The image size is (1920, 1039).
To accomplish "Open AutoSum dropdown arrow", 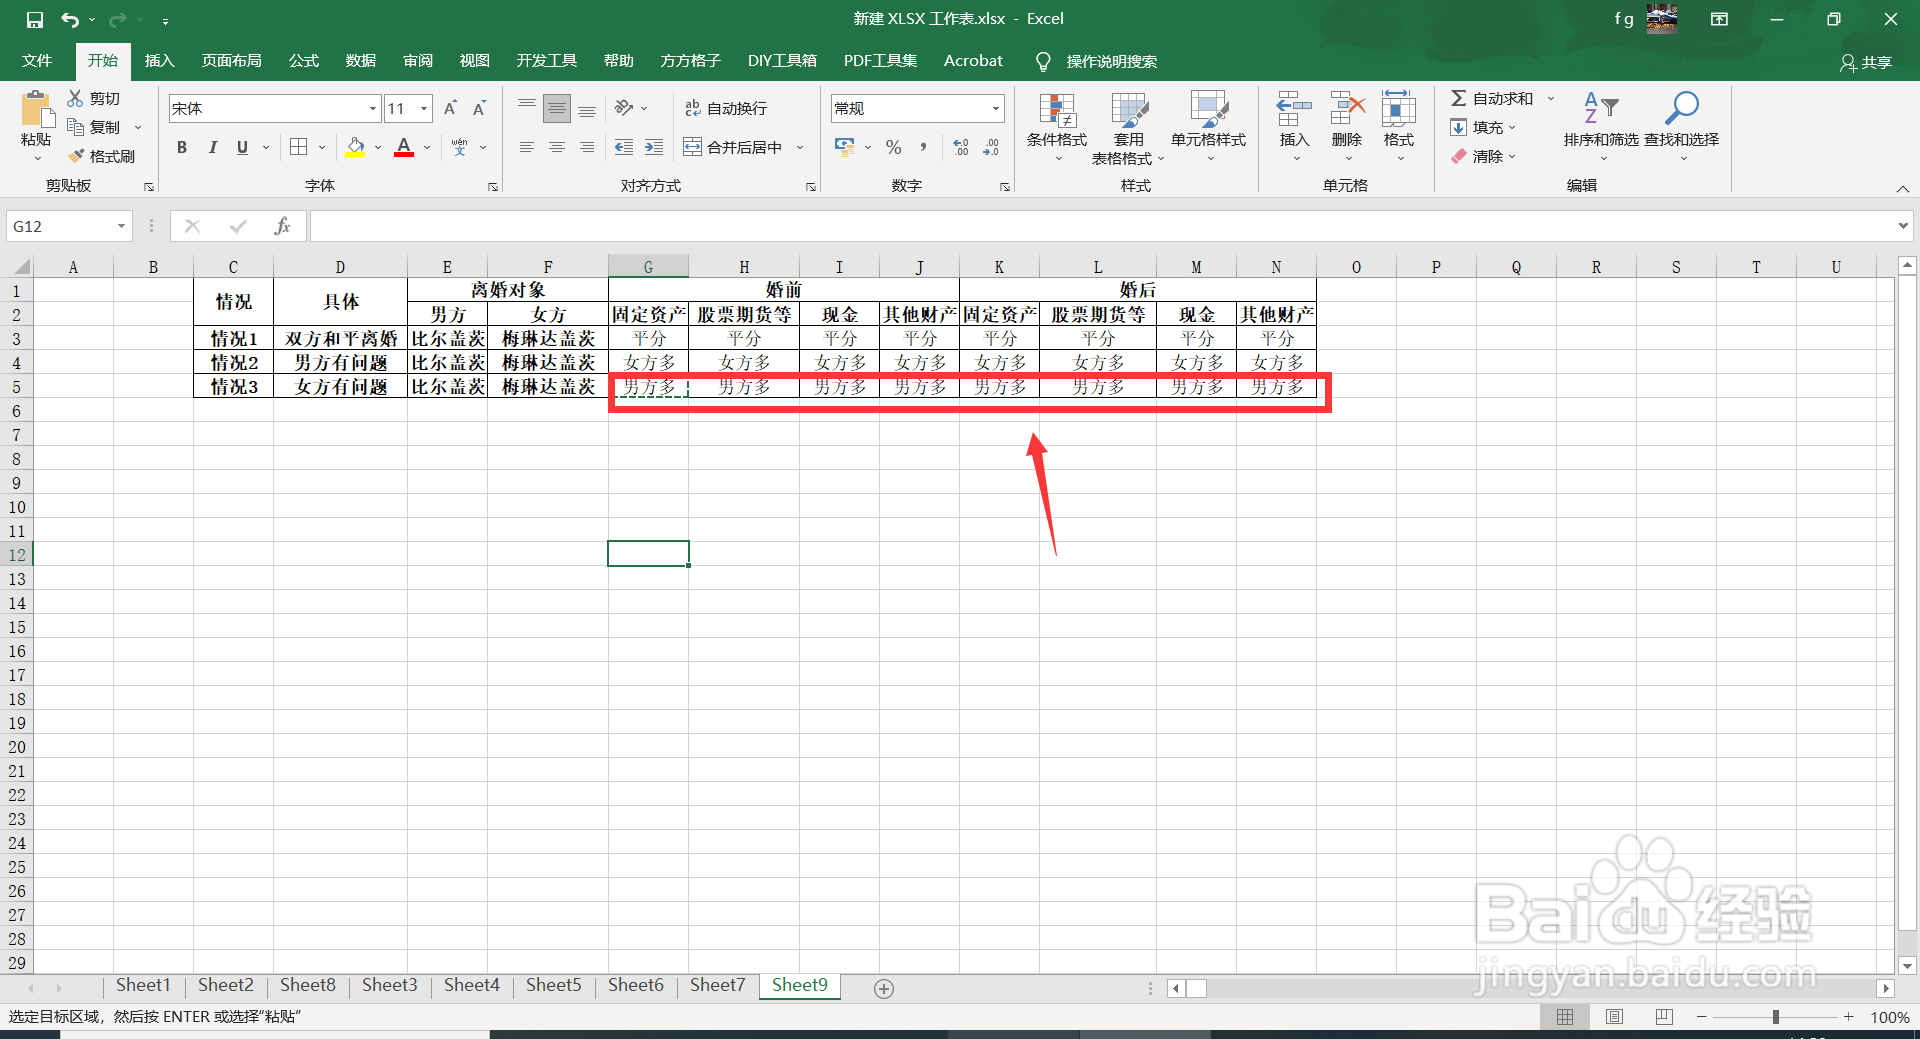I will click(1551, 98).
